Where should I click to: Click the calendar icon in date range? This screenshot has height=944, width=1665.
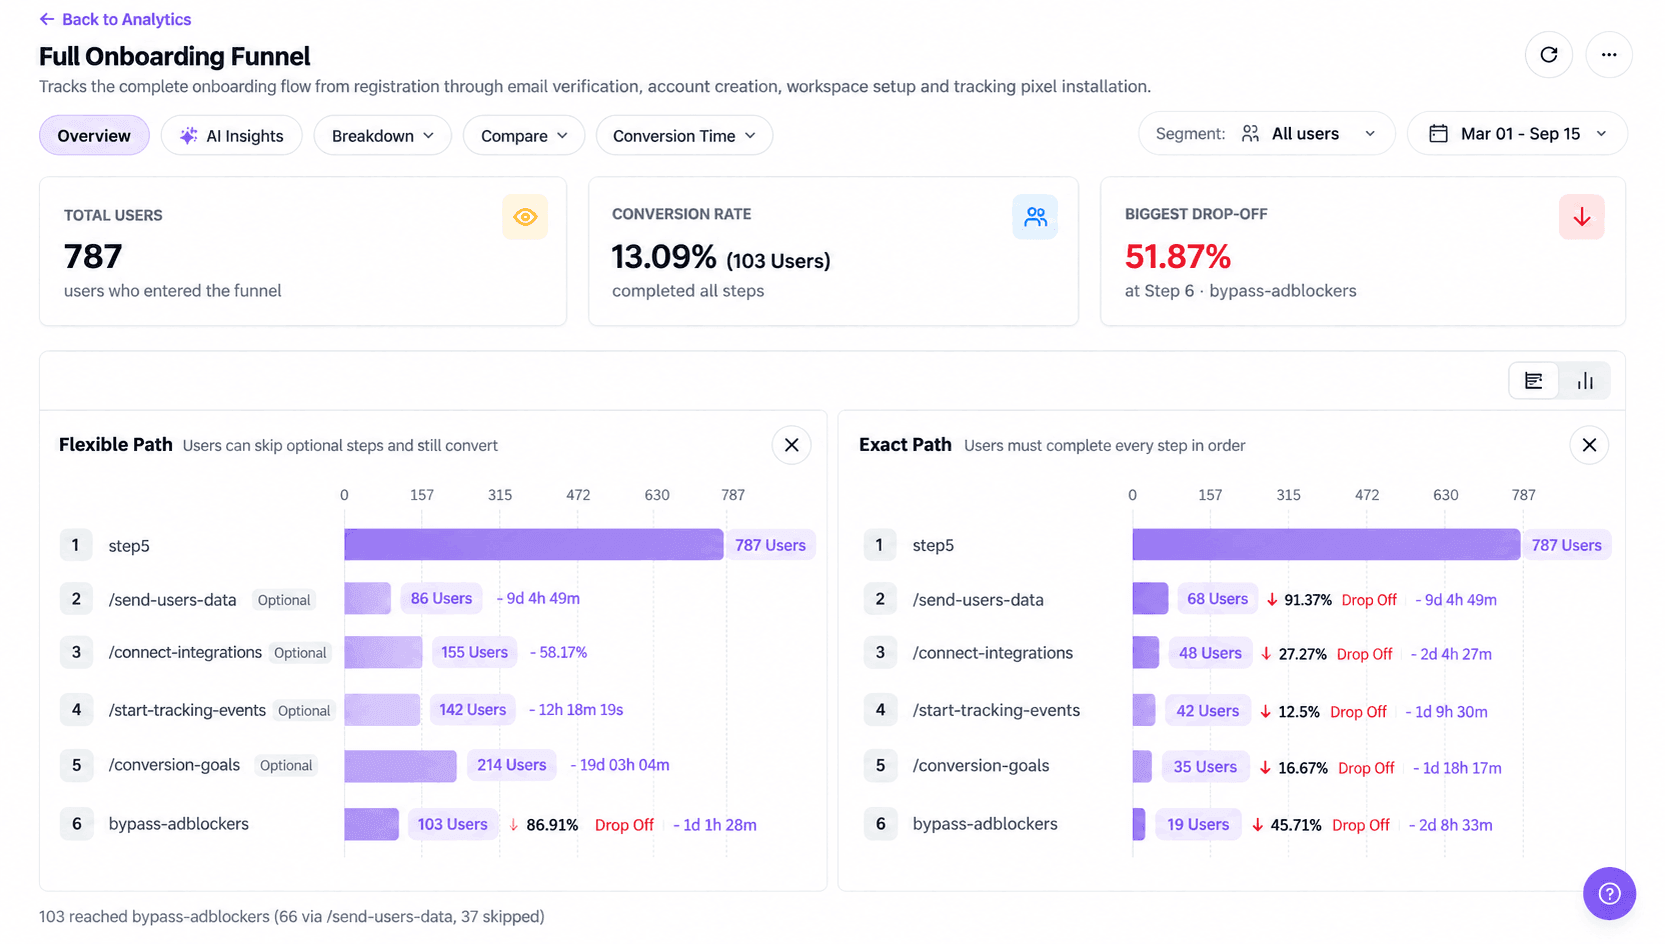(1438, 134)
